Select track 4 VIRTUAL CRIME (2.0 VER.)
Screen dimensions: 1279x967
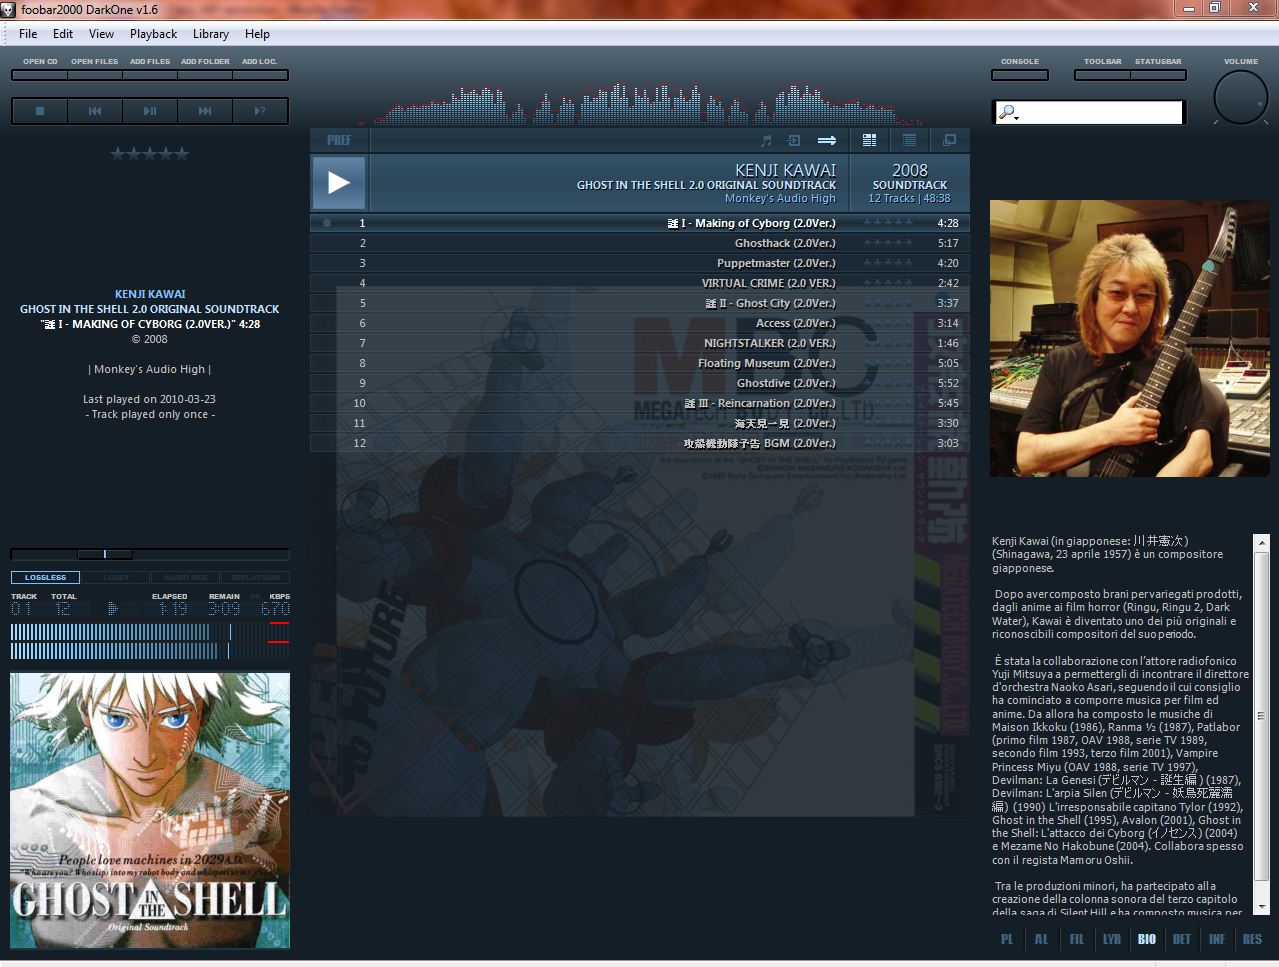[640, 283]
